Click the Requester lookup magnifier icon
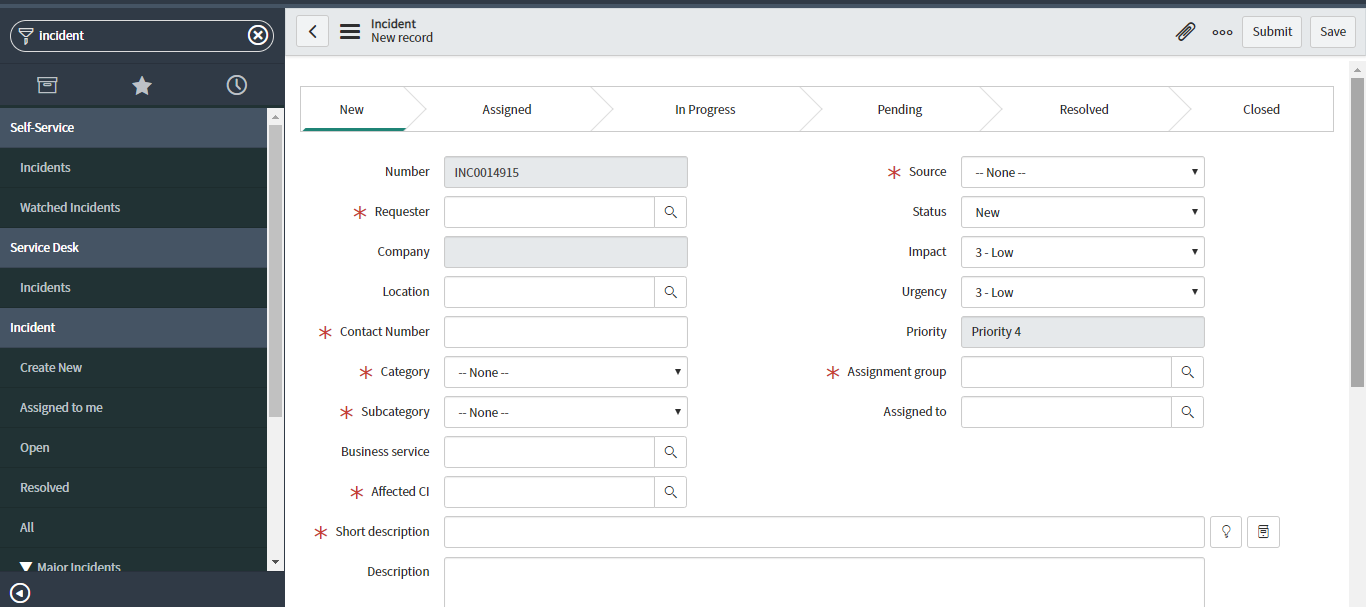 [x=671, y=212]
